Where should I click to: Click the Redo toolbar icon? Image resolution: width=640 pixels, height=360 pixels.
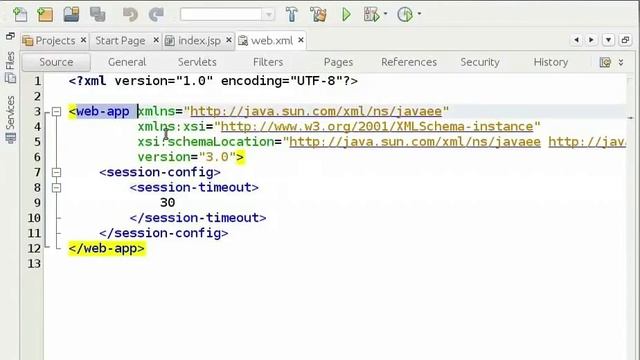tap(156, 14)
